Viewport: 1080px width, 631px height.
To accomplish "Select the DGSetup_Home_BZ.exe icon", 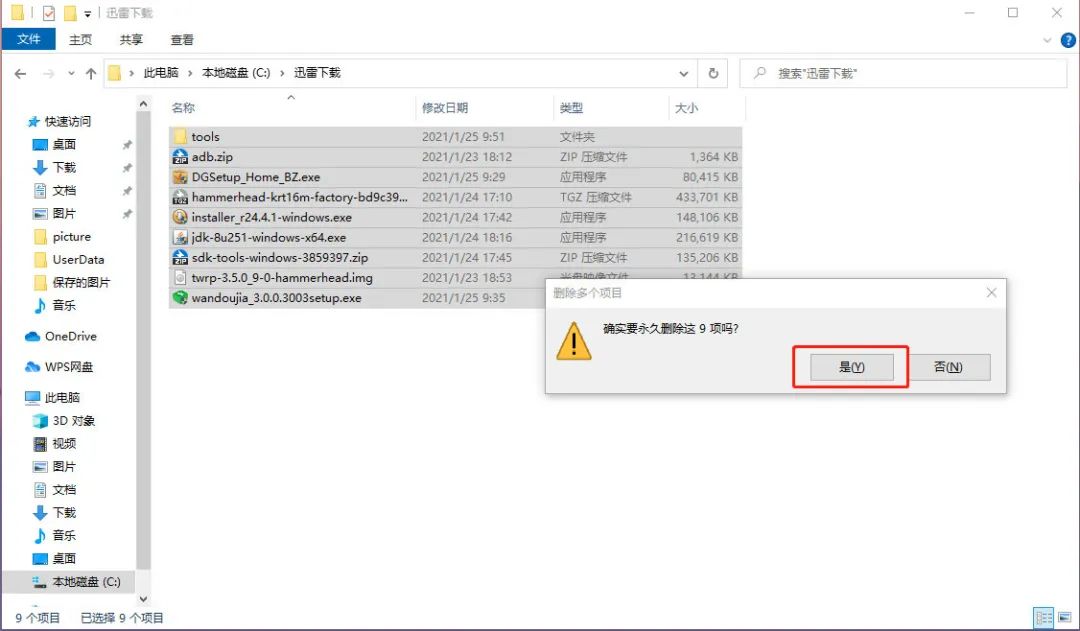I will coord(180,177).
